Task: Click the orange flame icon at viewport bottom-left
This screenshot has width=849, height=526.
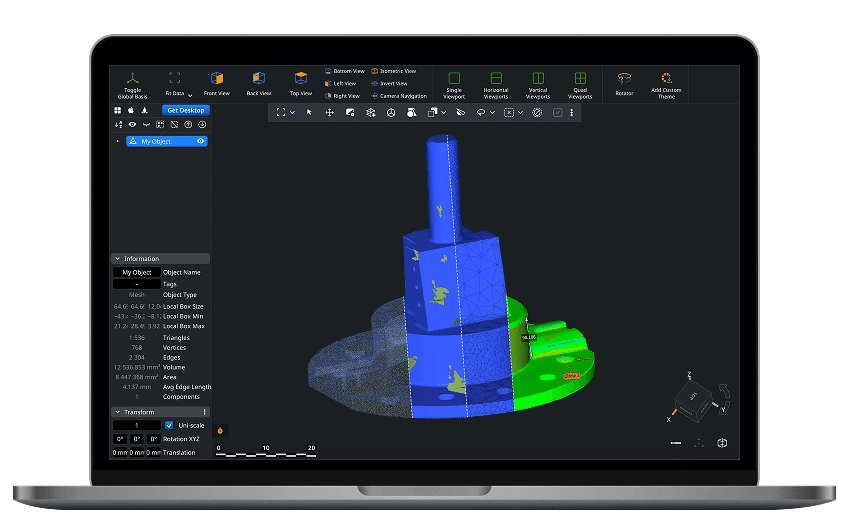Action: 220,431
